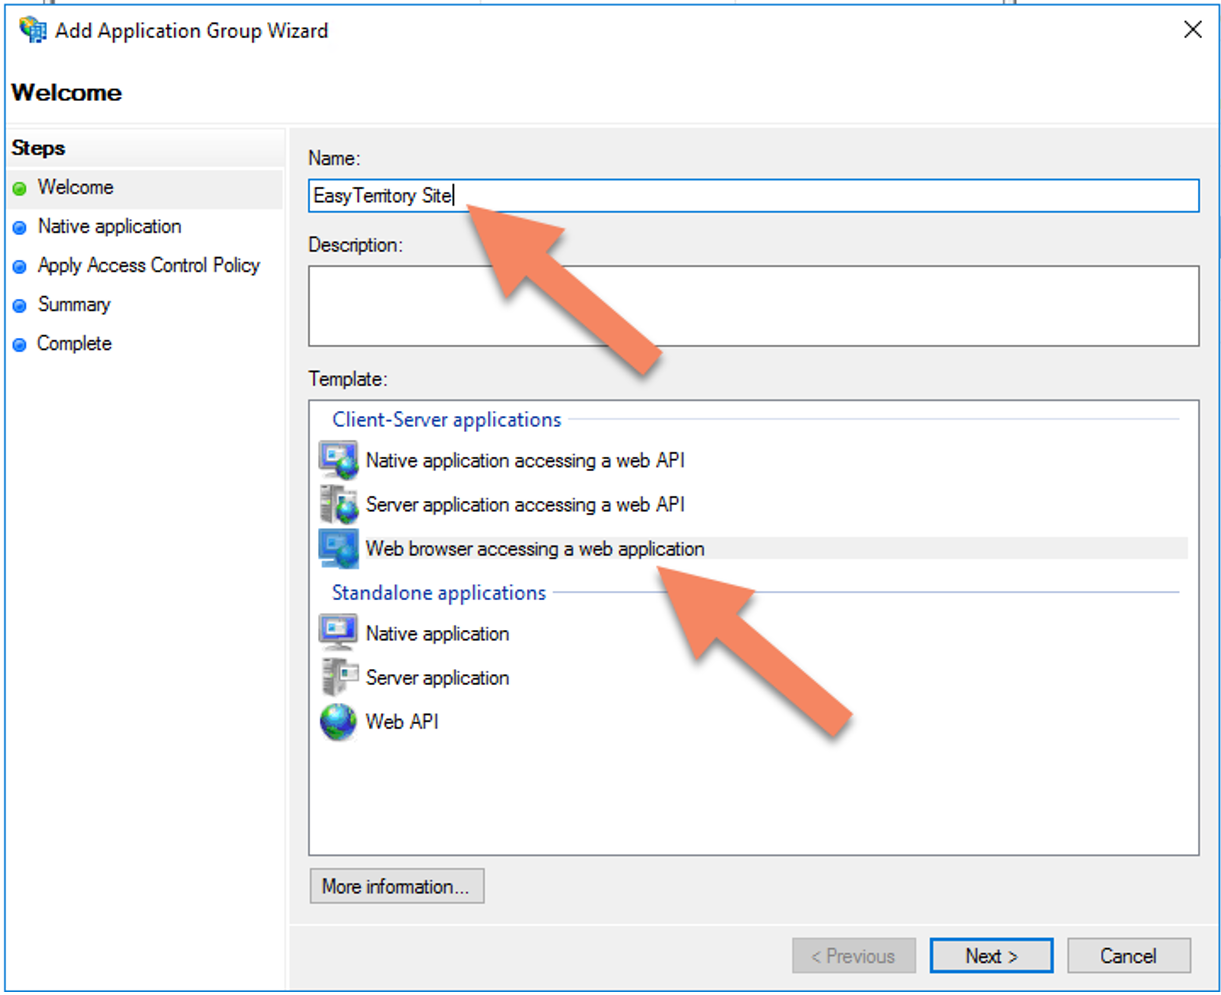The image size is (1221, 995).
Task: Open More information dialog
Action: [396, 886]
